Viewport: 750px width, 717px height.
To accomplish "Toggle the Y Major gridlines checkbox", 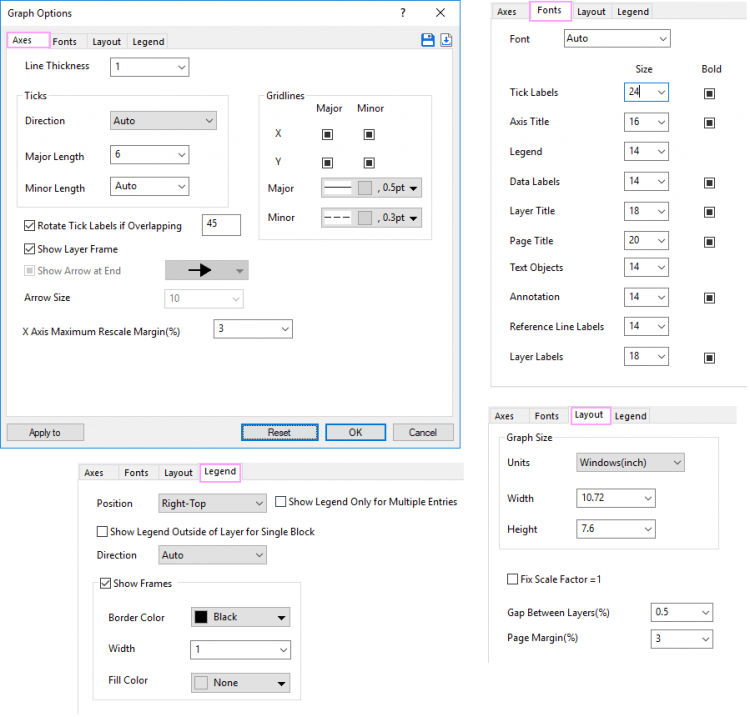I will pos(327,163).
